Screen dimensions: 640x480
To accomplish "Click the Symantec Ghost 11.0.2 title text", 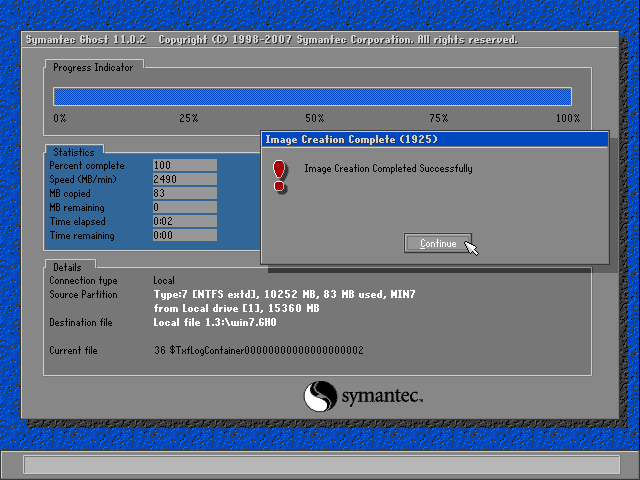I will pos(85,40).
